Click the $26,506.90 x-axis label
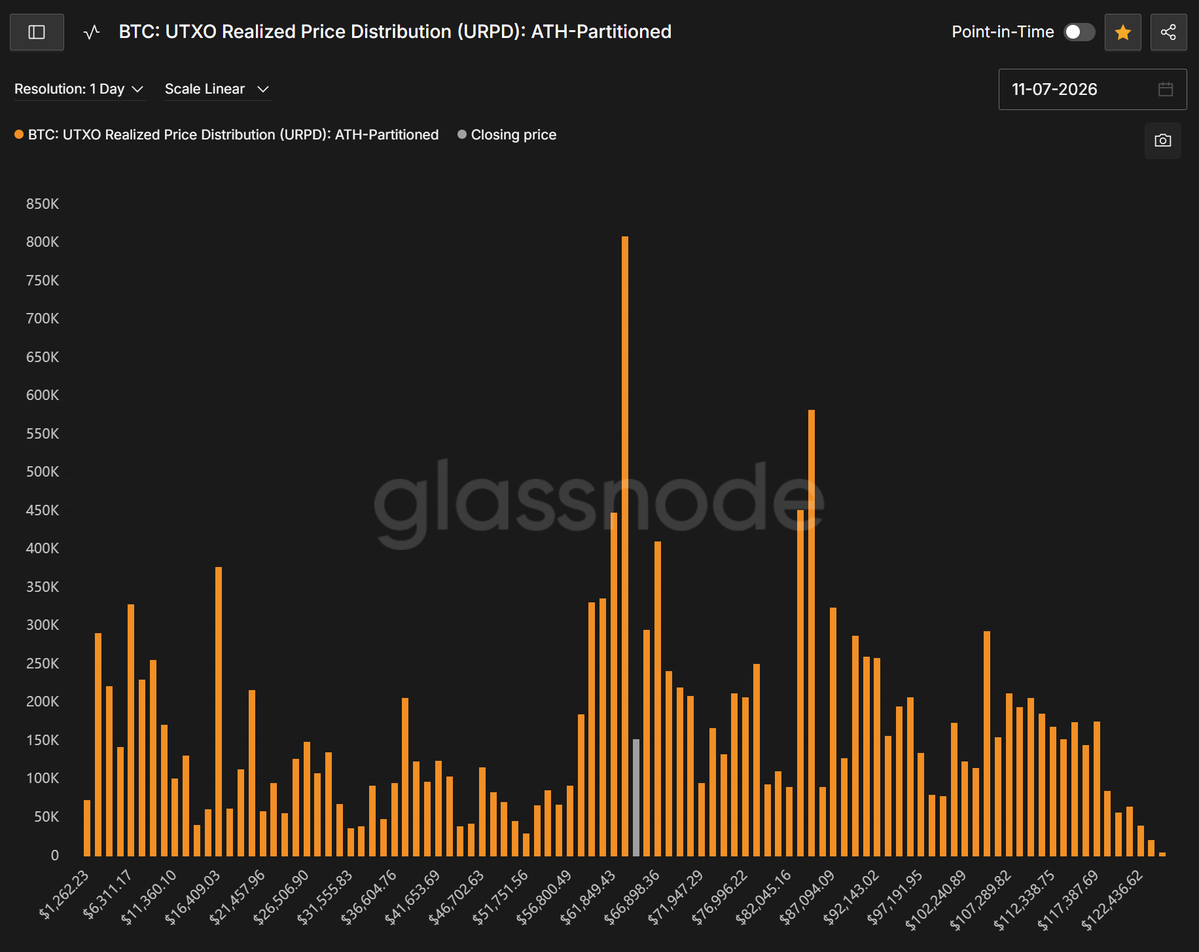This screenshot has width=1199, height=952. click(x=281, y=897)
